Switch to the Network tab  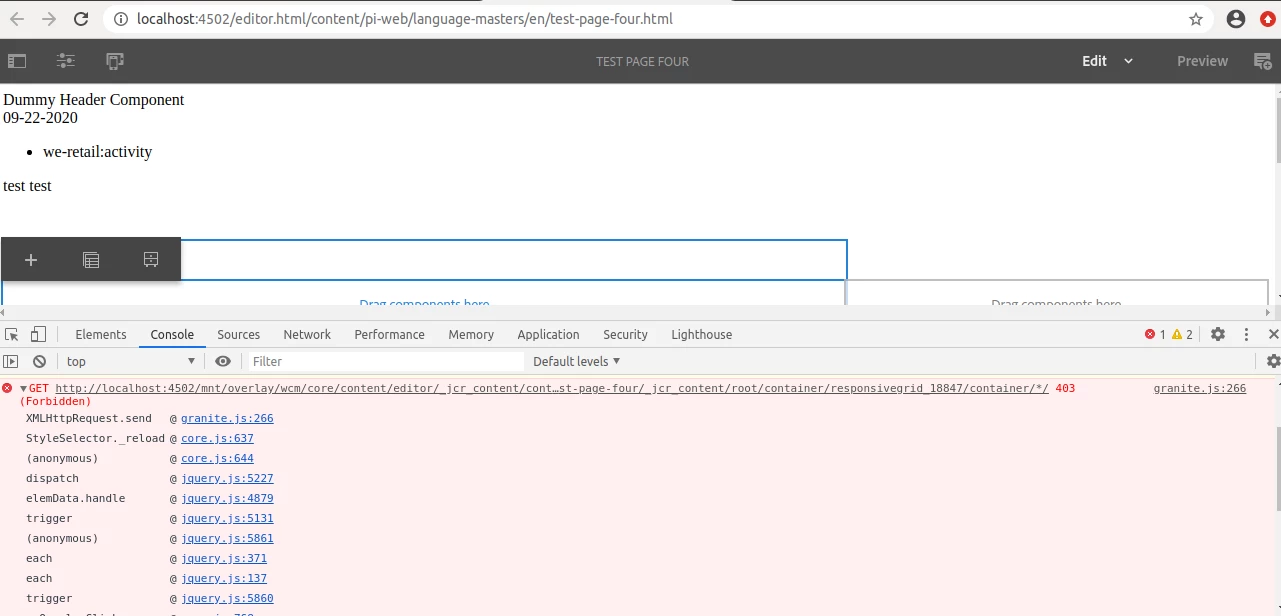(307, 334)
